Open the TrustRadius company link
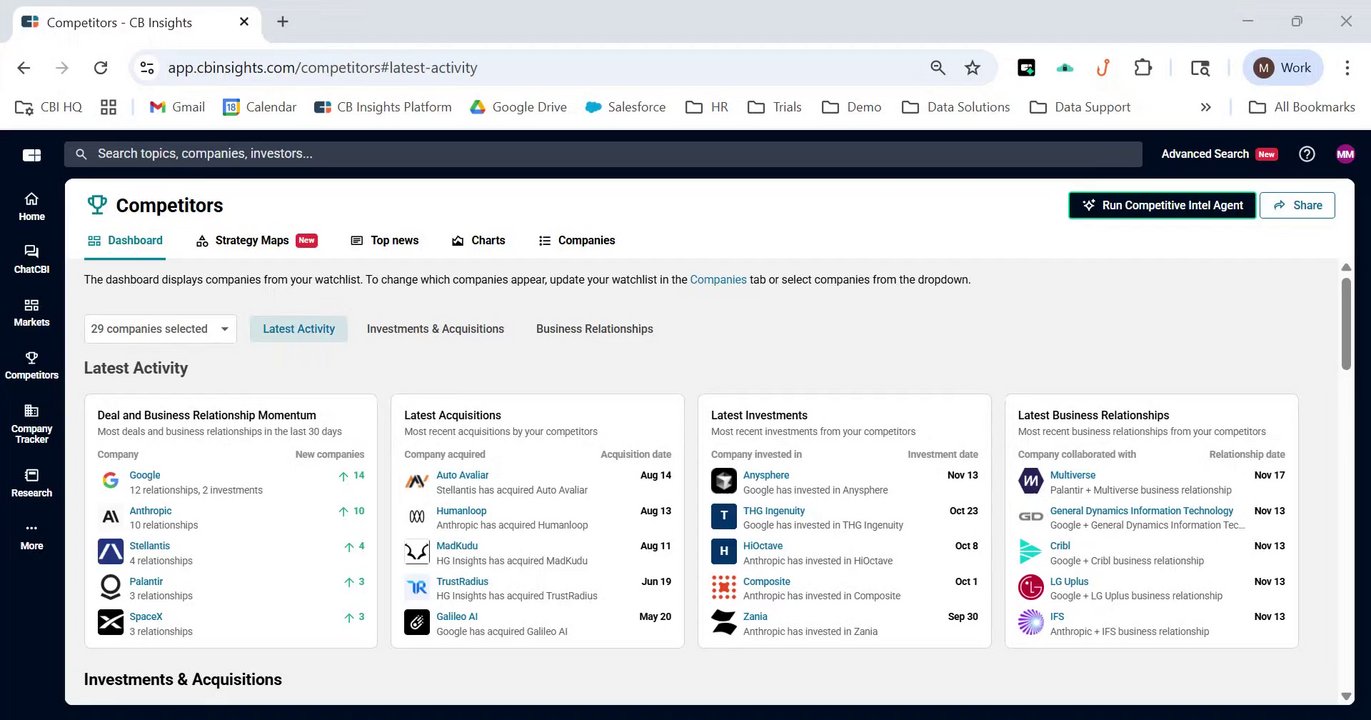 click(462, 581)
